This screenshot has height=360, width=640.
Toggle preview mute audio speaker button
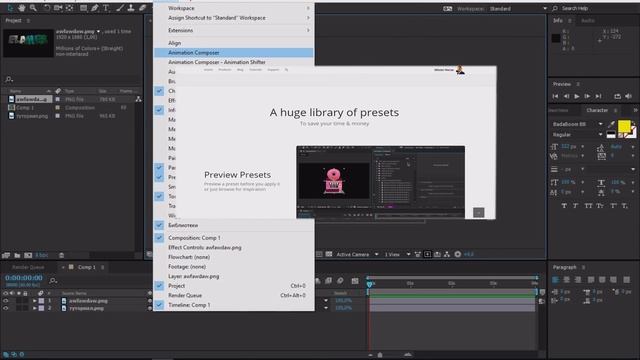coord(629,96)
